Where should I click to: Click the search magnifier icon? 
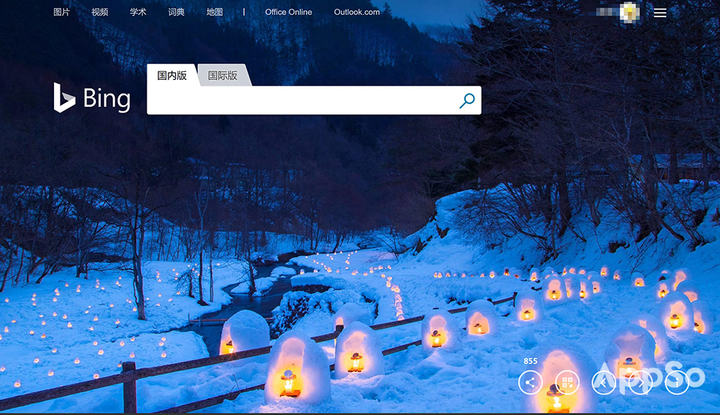click(467, 101)
